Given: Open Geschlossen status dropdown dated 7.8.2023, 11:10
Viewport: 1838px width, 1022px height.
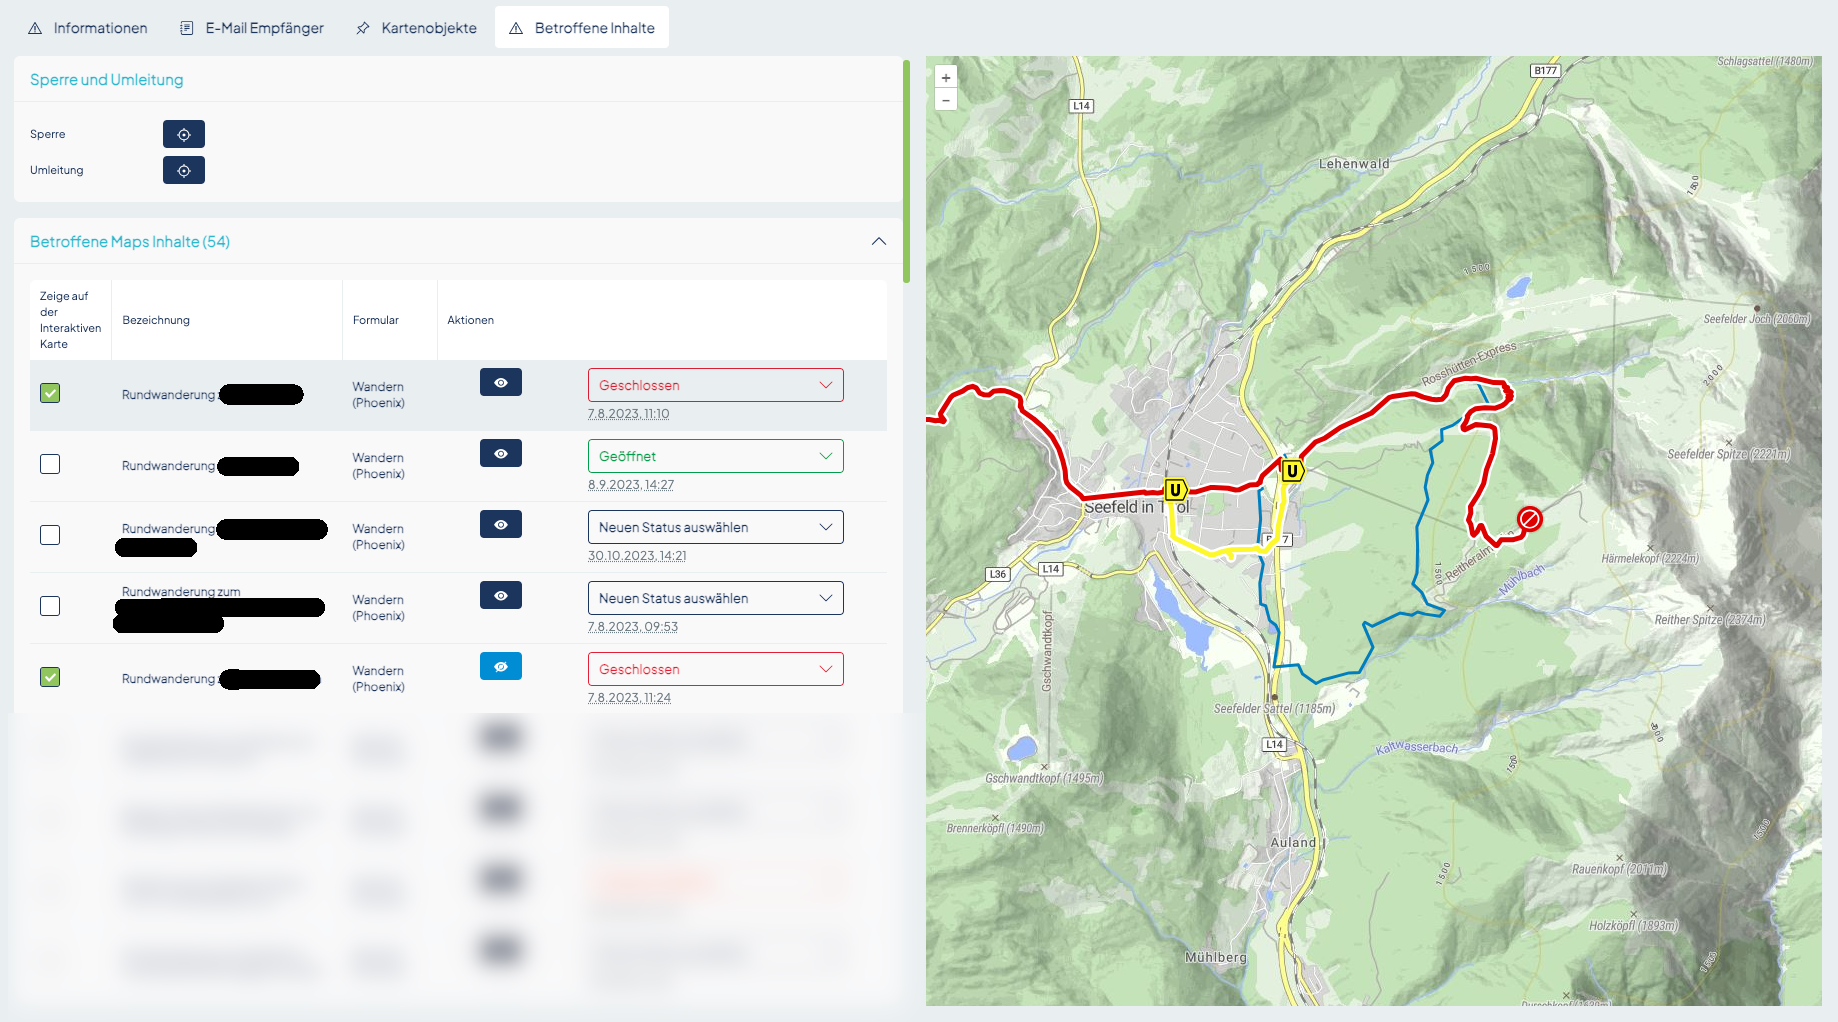Looking at the screenshot, I should [716, 385].
